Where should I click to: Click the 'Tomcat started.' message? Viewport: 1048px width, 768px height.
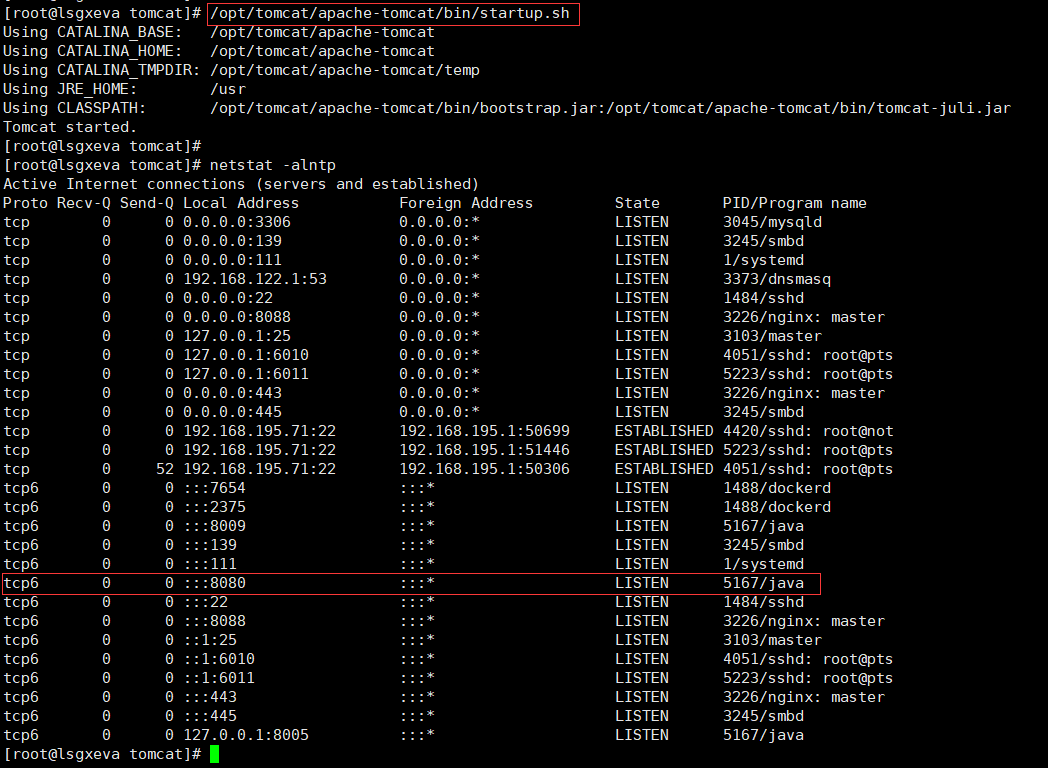70,127
